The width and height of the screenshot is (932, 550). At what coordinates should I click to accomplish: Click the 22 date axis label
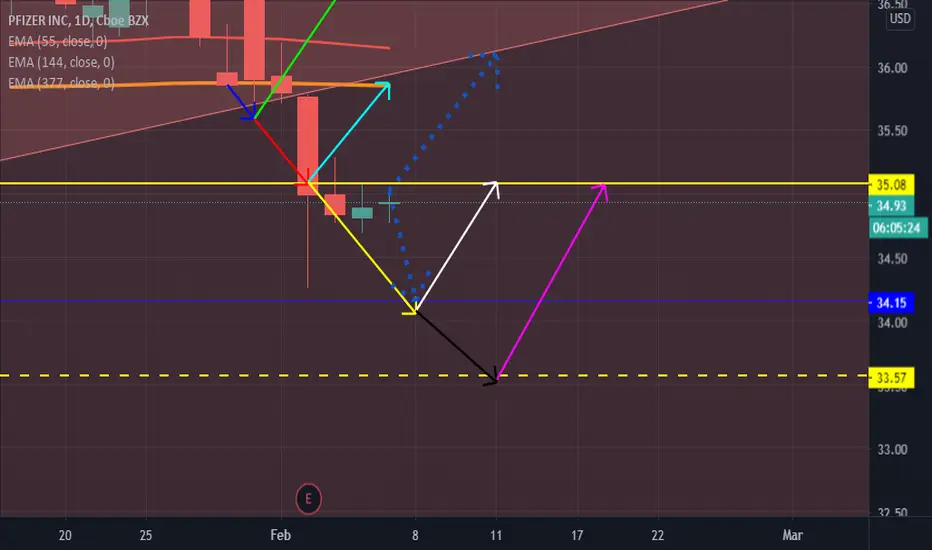657,535
